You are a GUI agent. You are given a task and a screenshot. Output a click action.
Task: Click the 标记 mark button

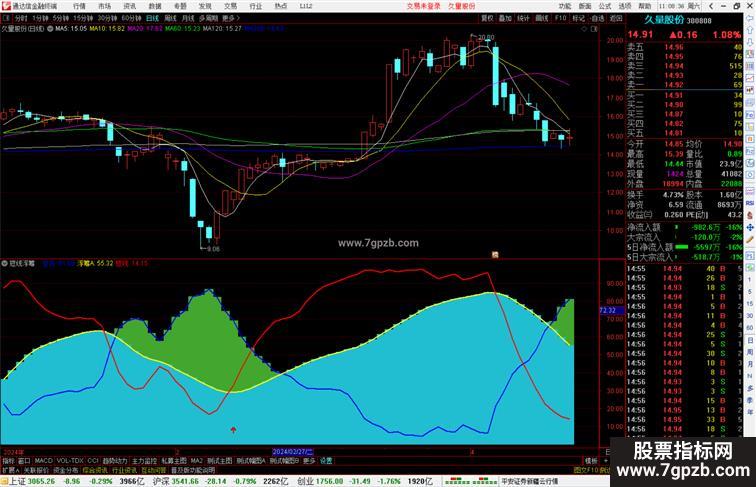[579, 18]
